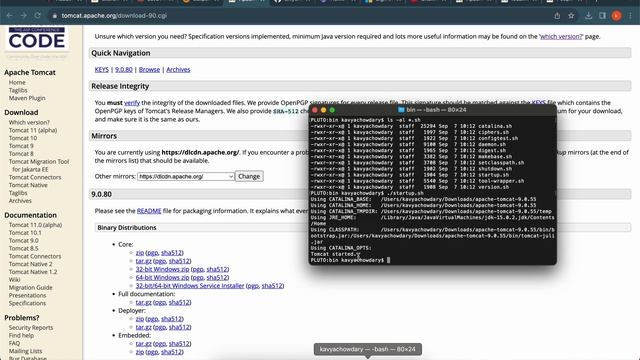Click the folder icon in terminal title
640x360 pixels.
pos(401,109)
